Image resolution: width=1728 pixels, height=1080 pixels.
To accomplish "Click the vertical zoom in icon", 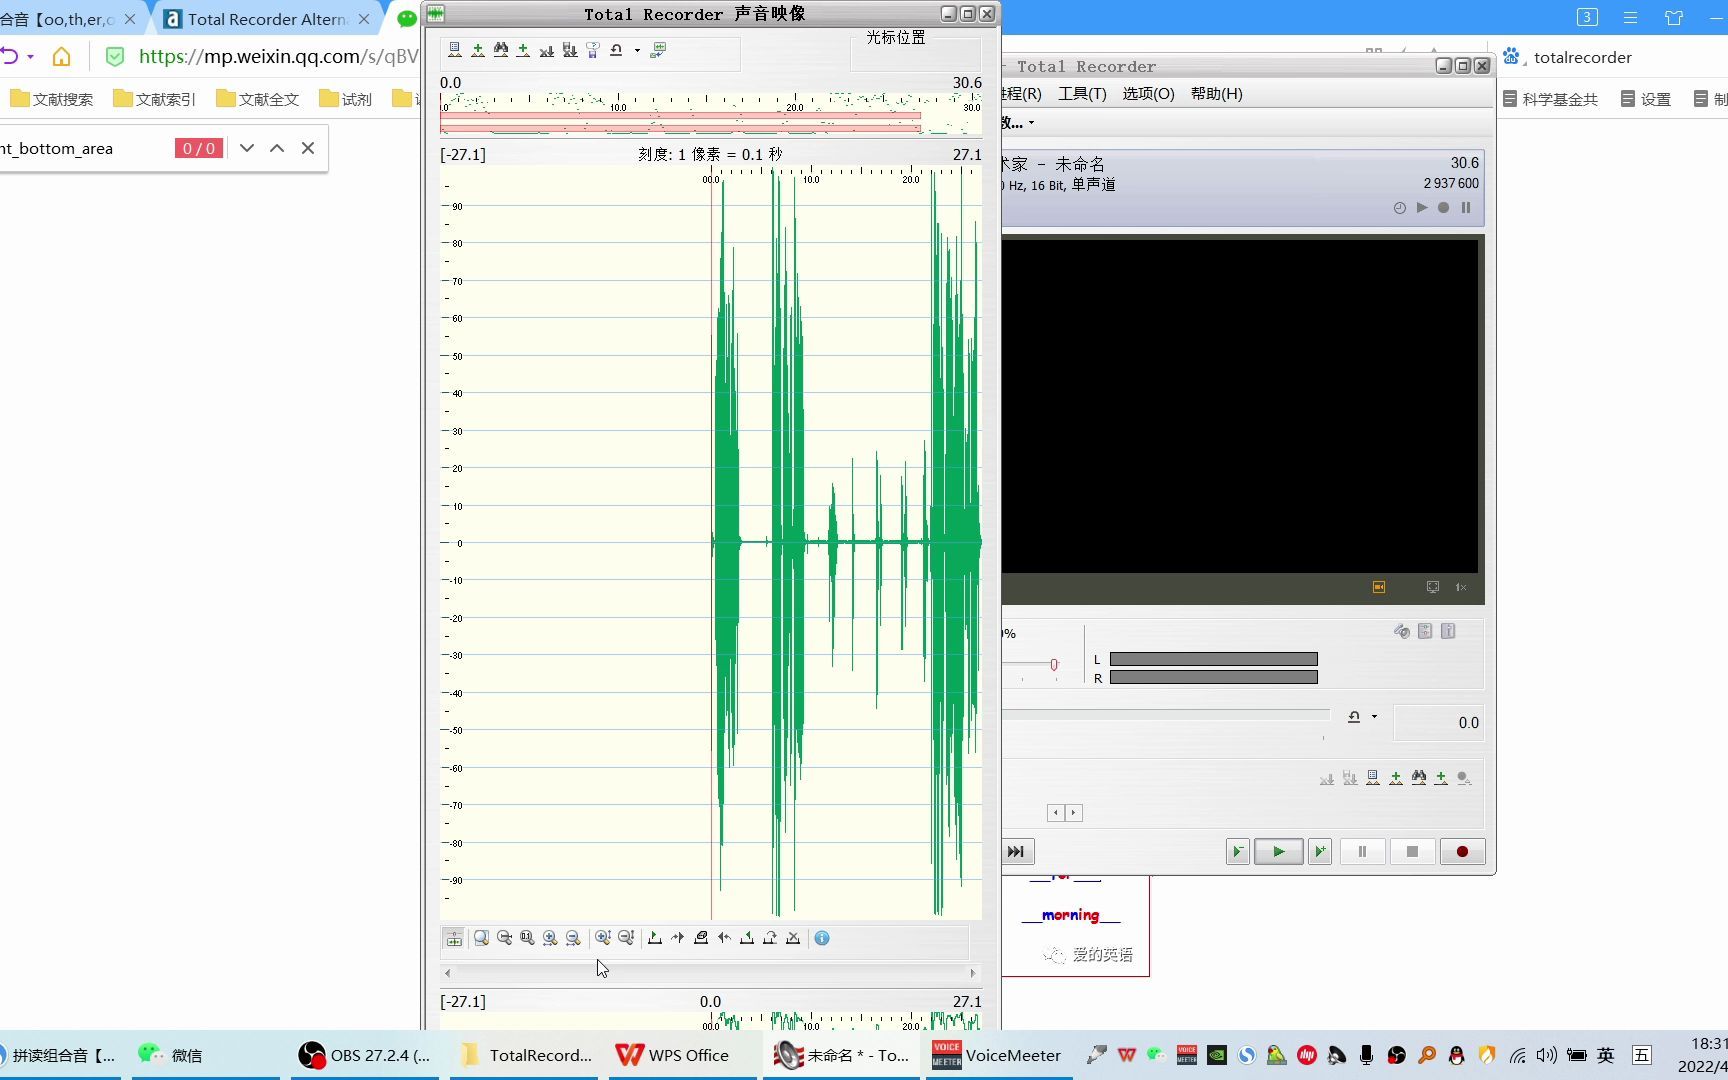I will [603, 938].
